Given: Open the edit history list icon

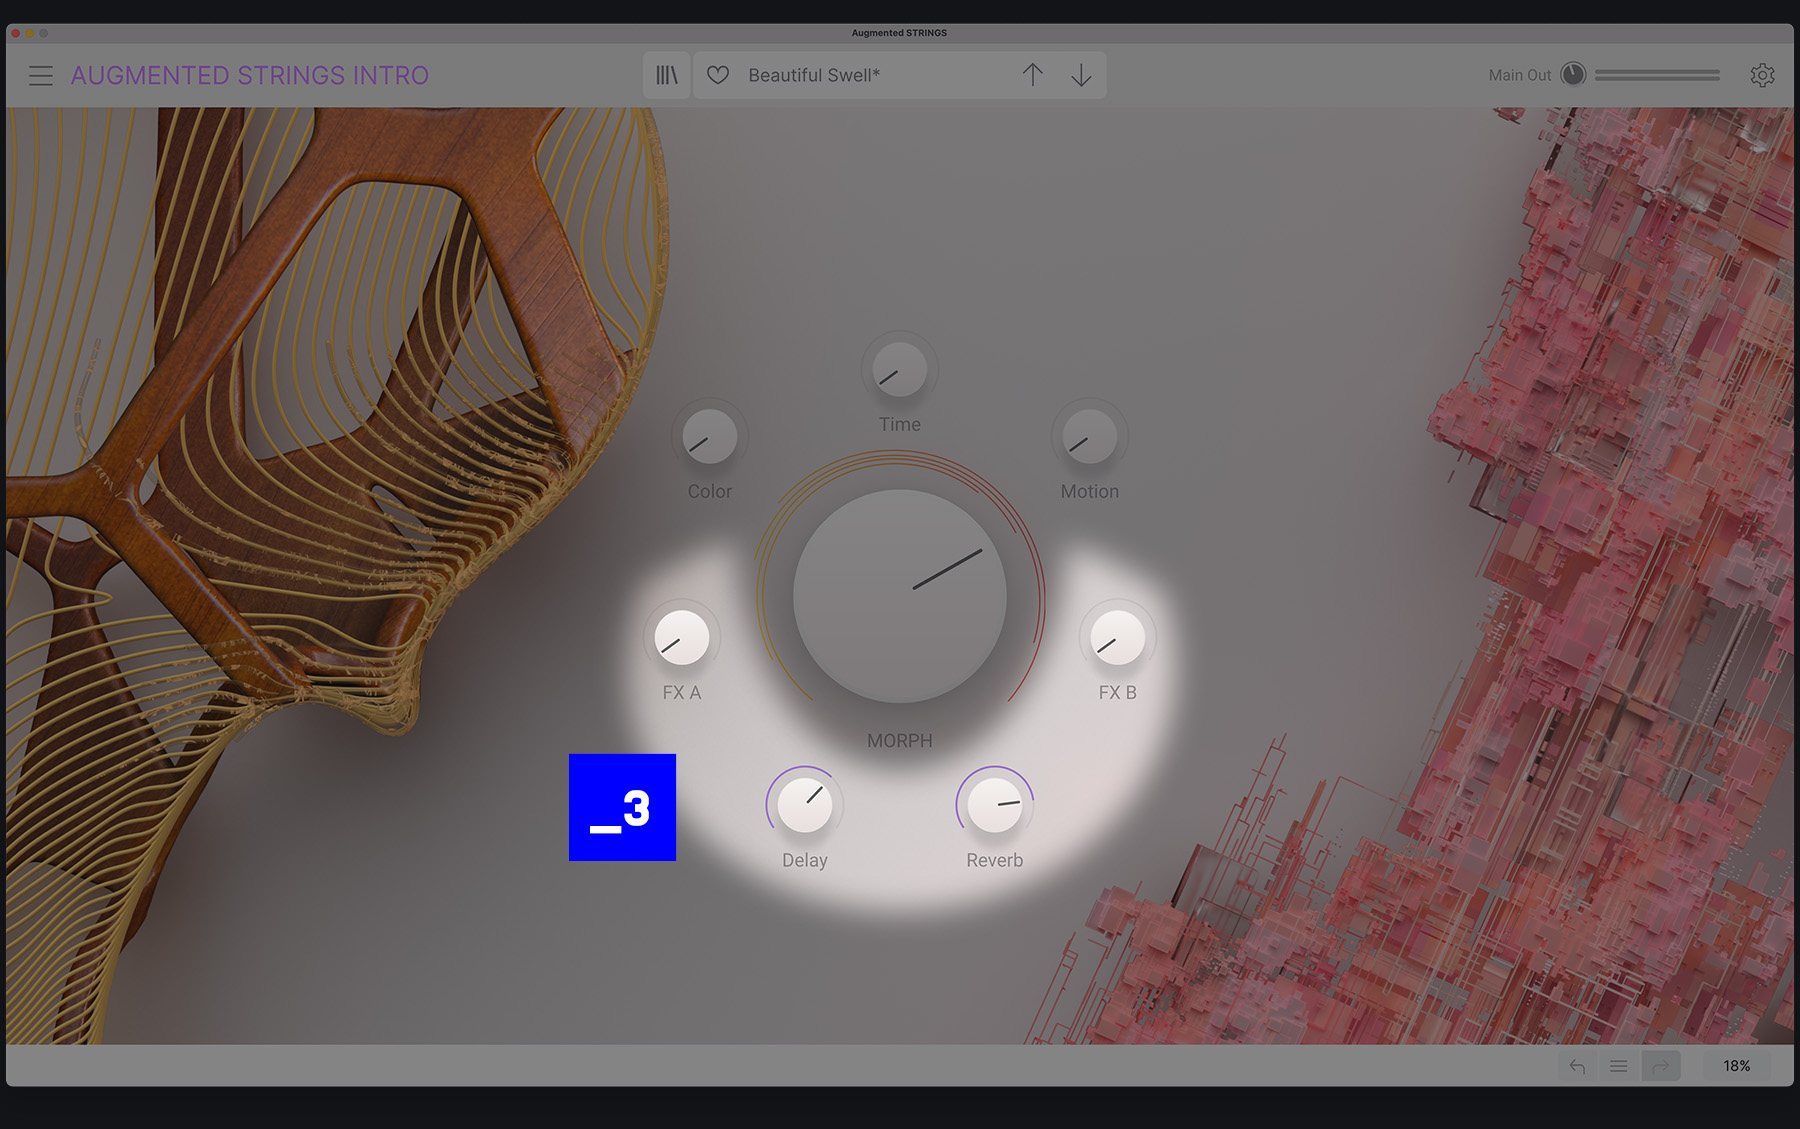Looking at the screenshot, I should point(1619,1066).
